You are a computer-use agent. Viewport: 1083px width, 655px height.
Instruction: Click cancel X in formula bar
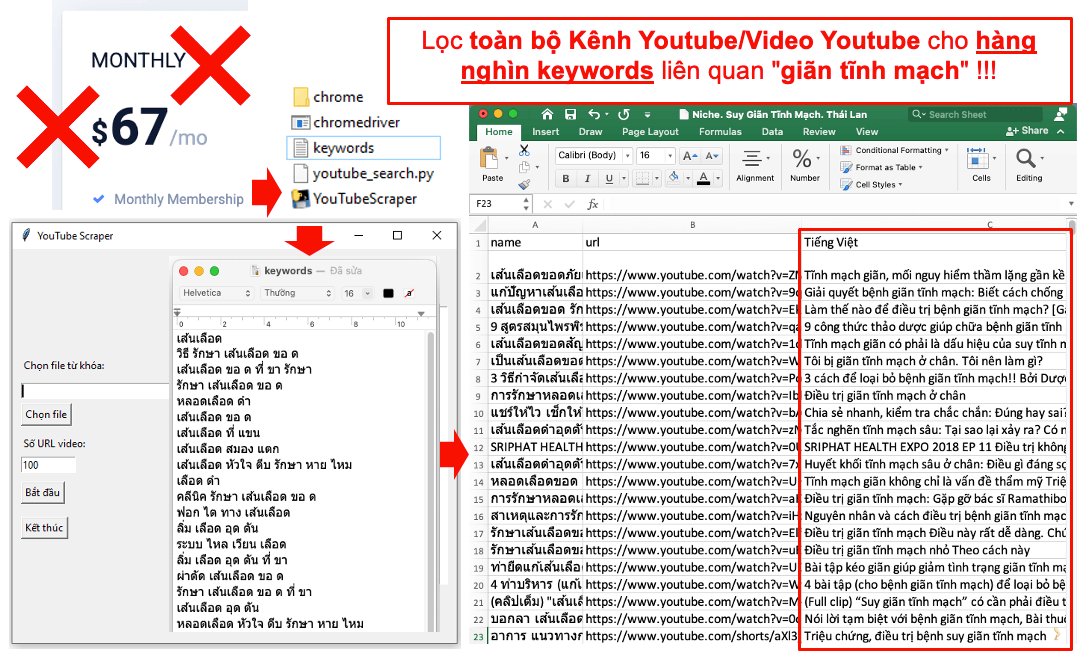click(548, 204)
